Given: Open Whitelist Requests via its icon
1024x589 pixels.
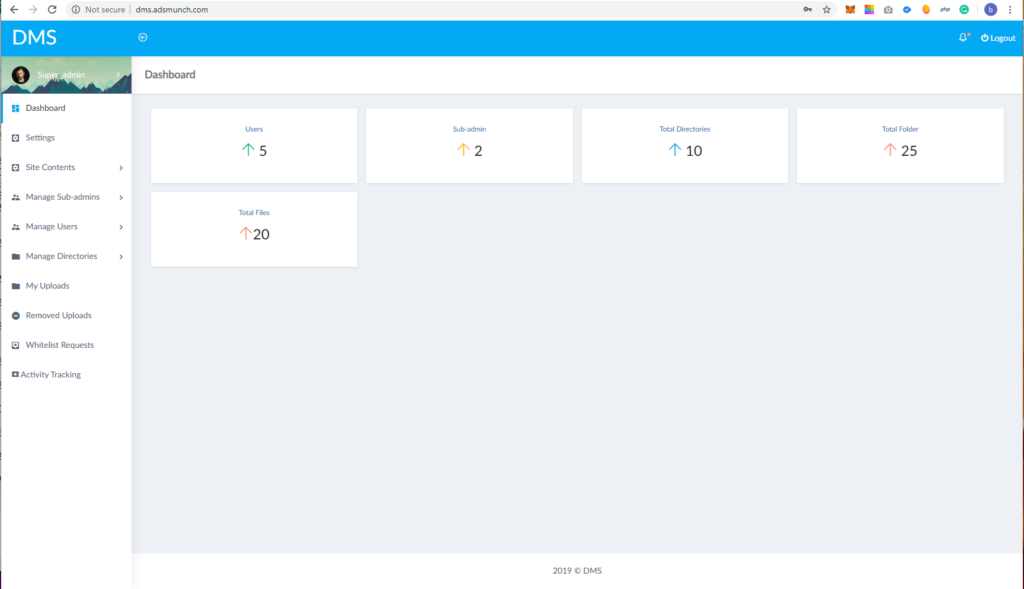Looking at the screenshot, I should click(x=14, y=345).
